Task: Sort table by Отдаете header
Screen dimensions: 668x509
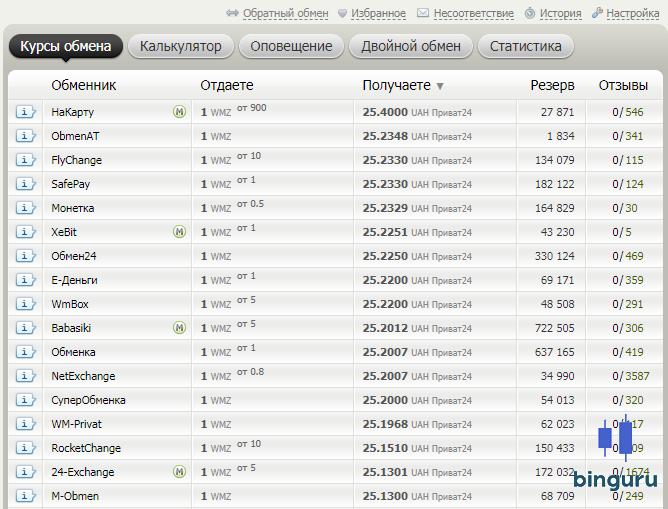Action: (227, 85)
